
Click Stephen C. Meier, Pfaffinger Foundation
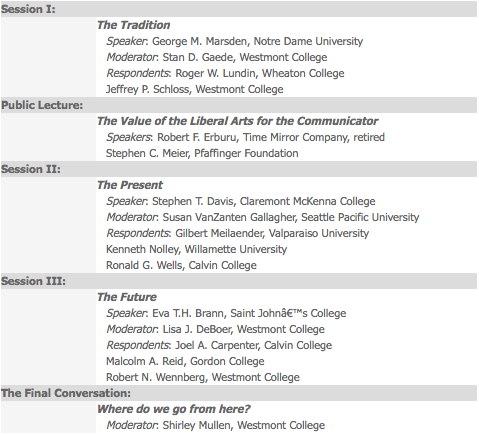202,153
